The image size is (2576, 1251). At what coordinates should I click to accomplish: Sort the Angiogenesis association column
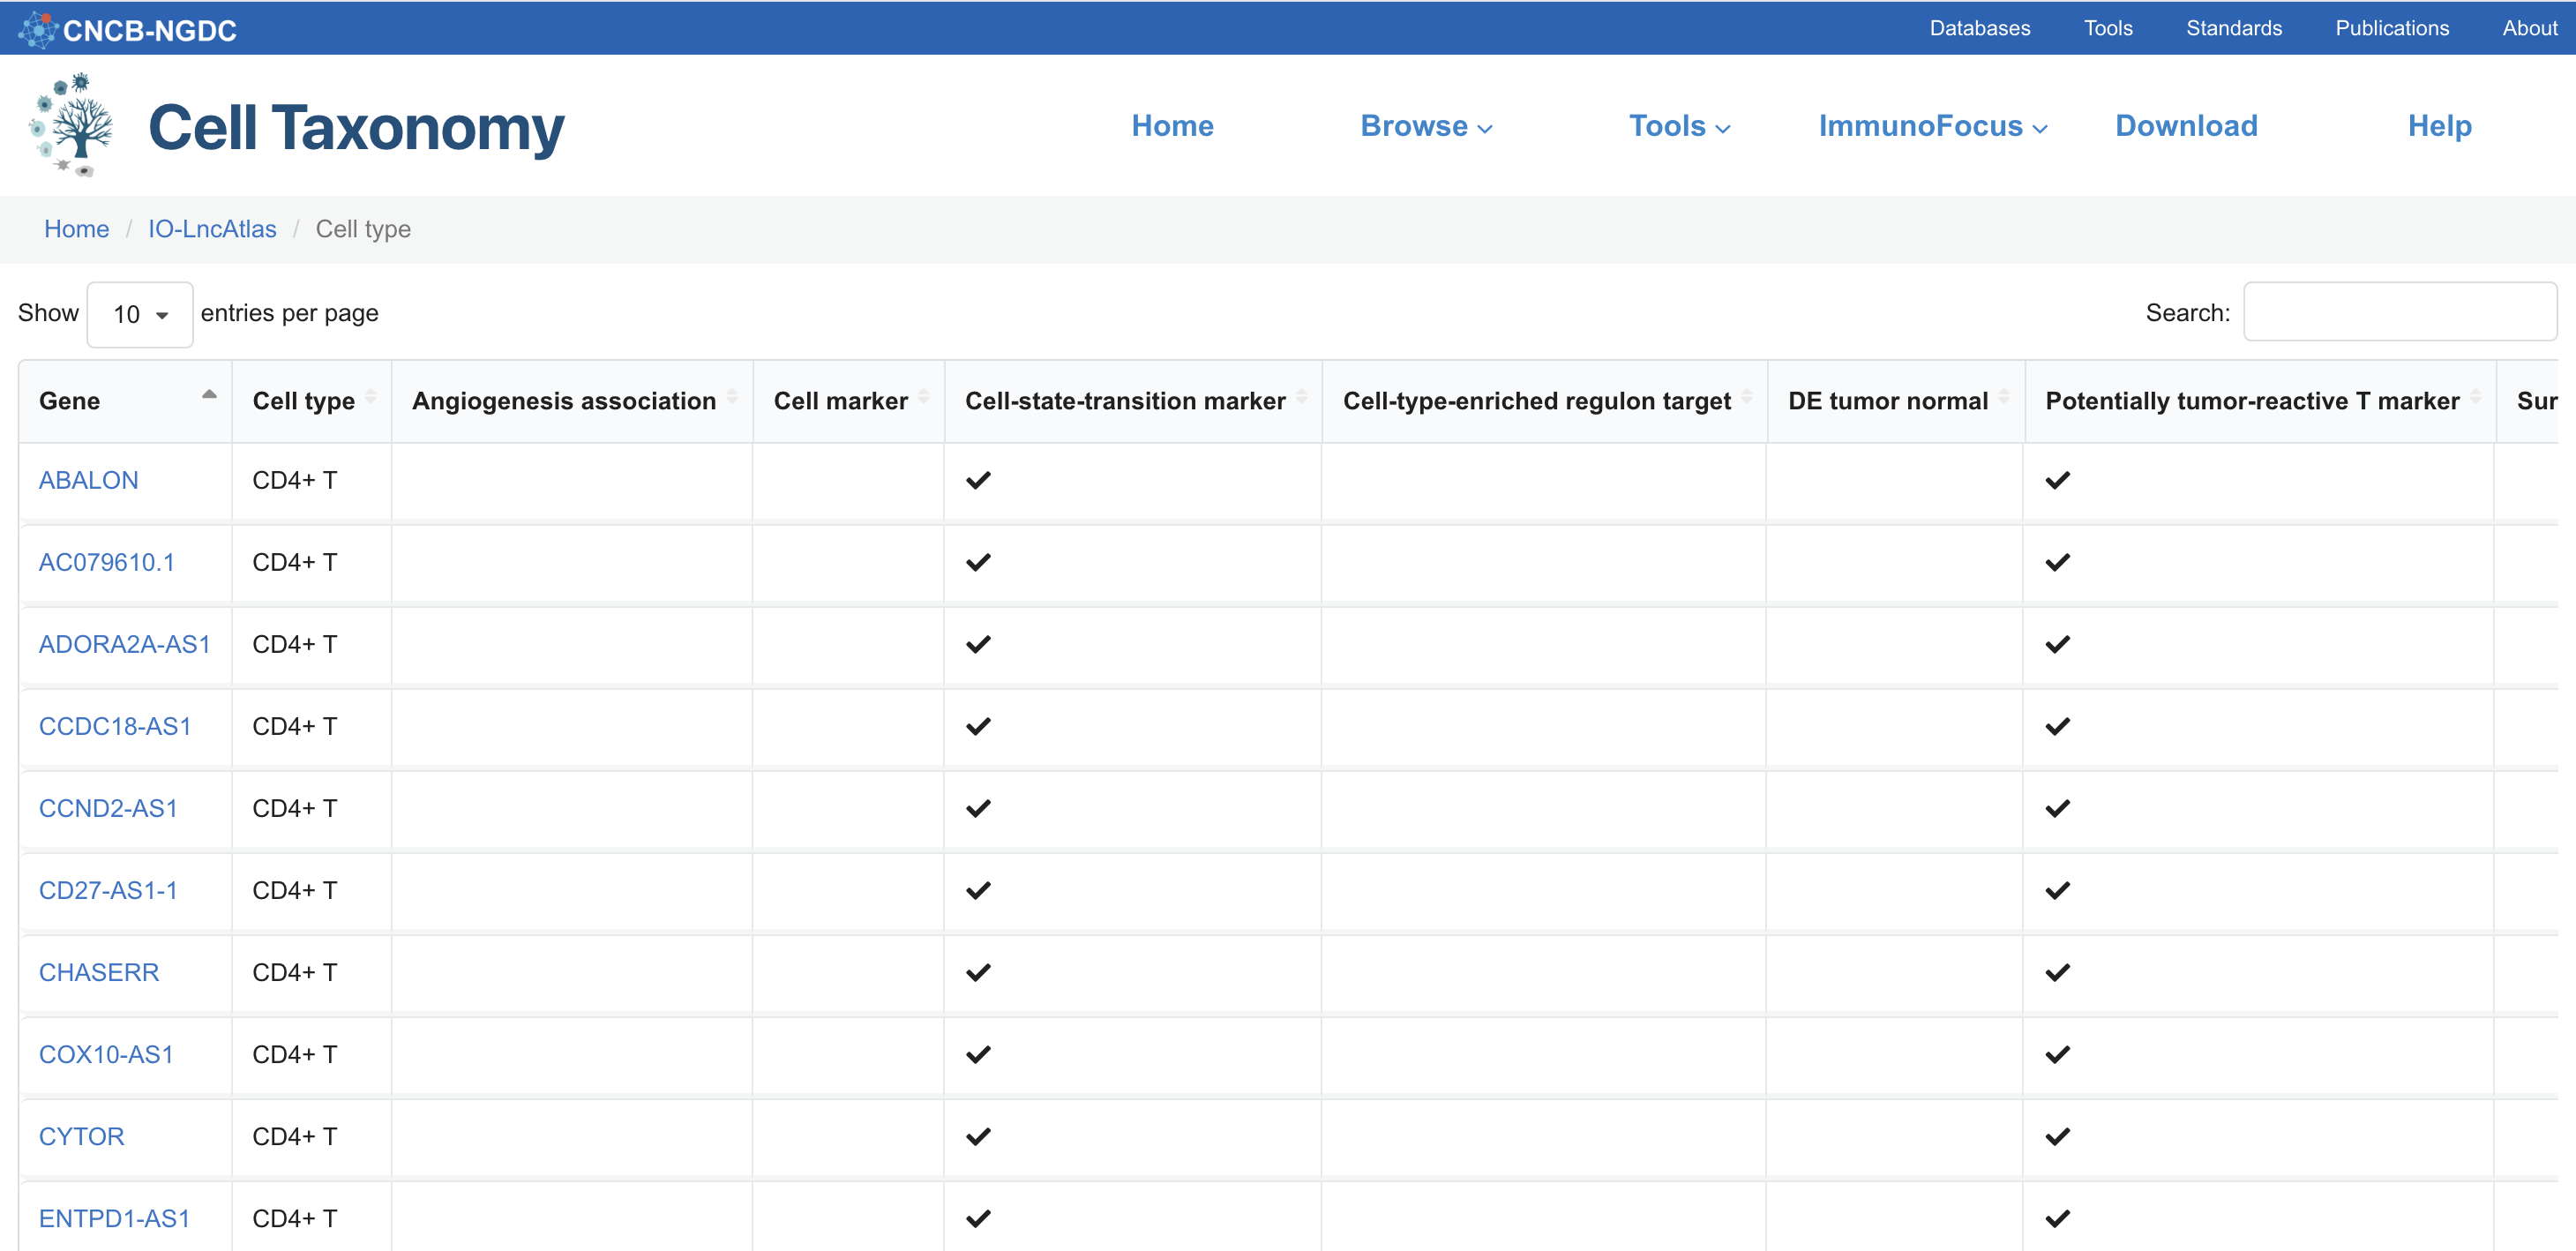click(732, 397)
